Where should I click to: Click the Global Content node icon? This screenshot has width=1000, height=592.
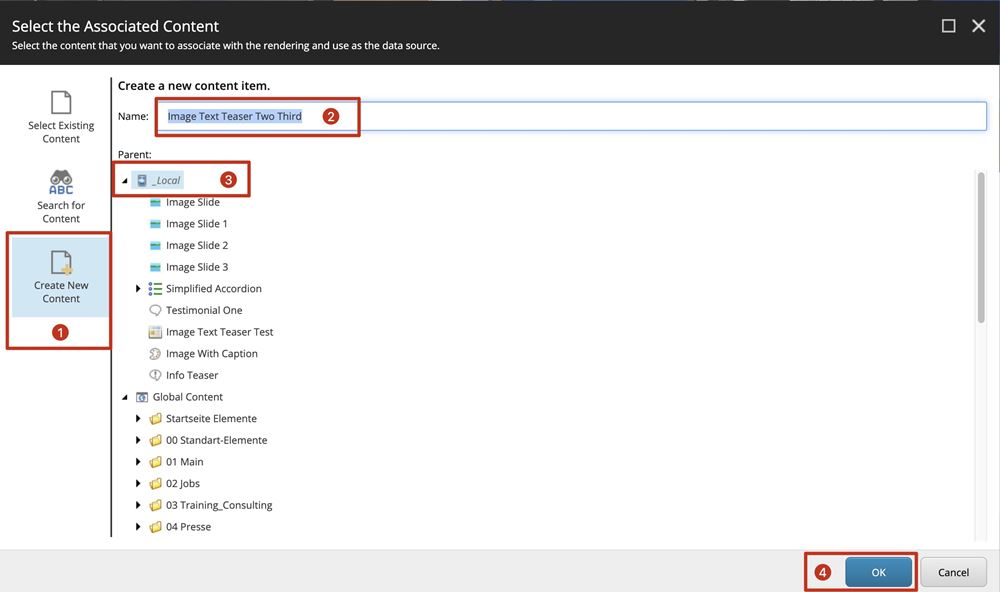[142, 397]
